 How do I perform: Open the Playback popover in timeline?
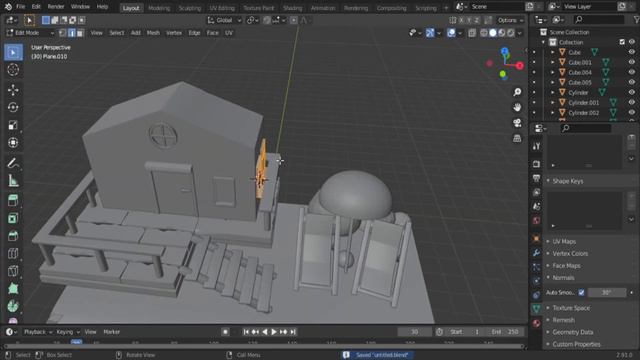click(37, 332)
